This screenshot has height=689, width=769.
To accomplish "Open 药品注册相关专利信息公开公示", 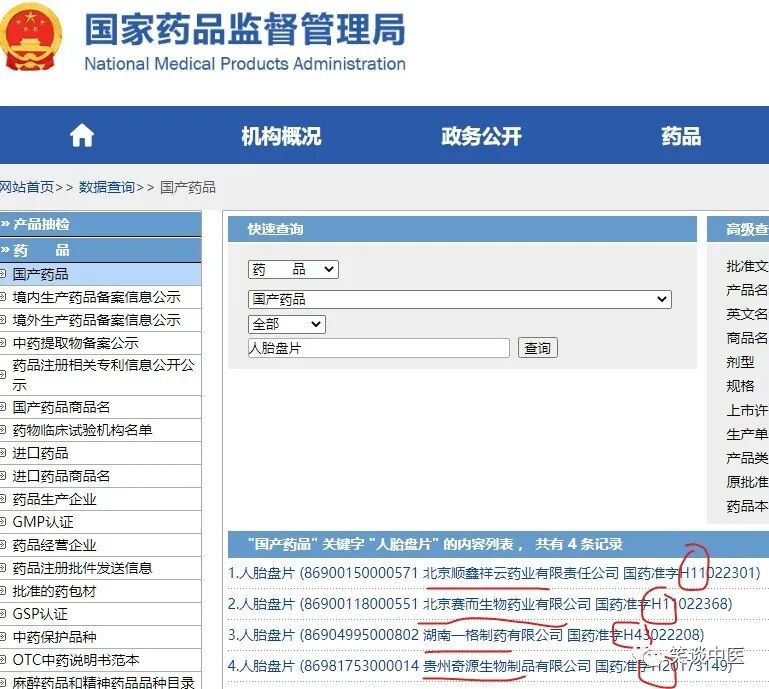I will tap(101, 375).
